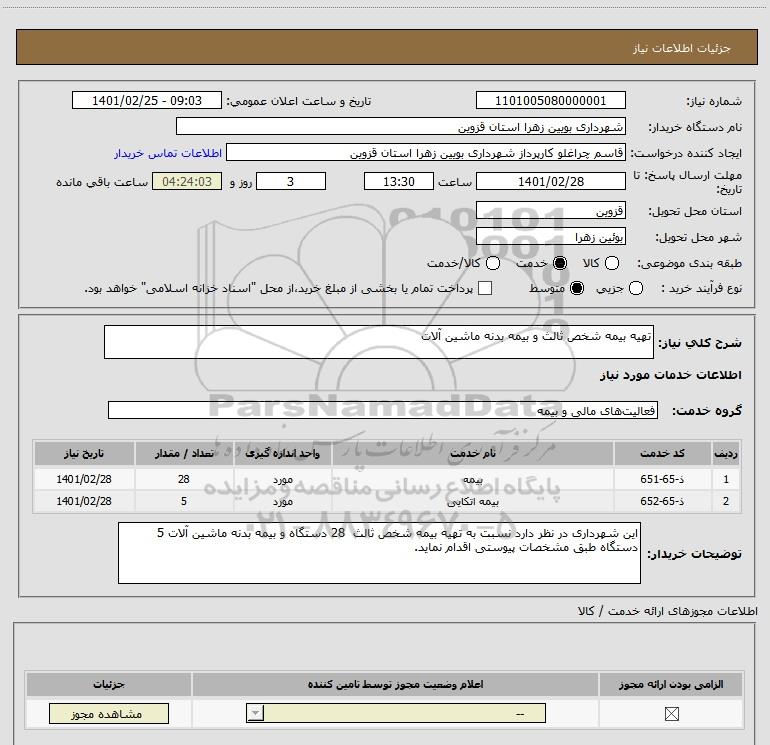Click the remaining days field showing 3

point(291,181)
